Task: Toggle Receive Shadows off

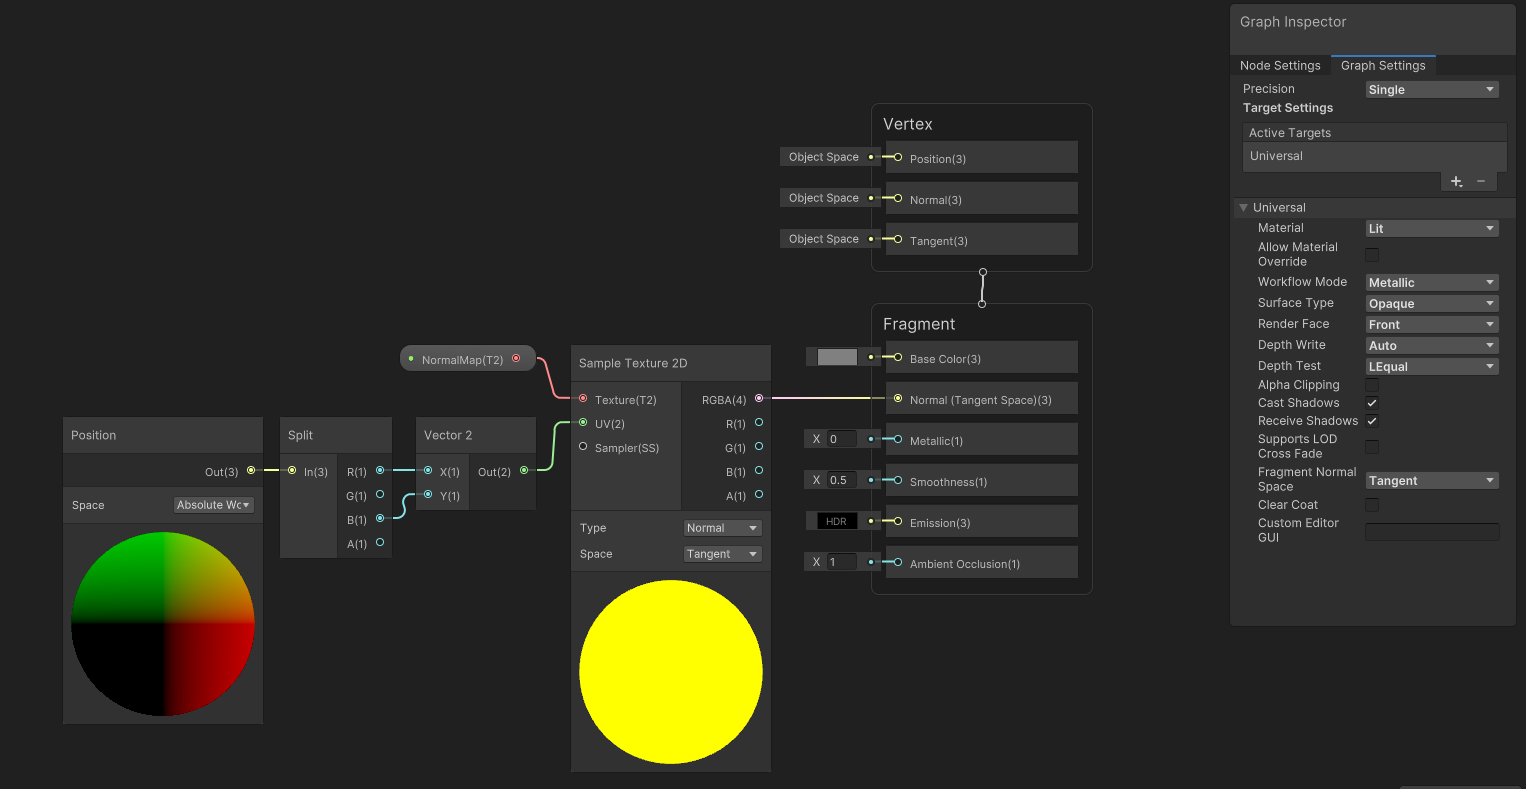Action: click(x=1371, y=421)
